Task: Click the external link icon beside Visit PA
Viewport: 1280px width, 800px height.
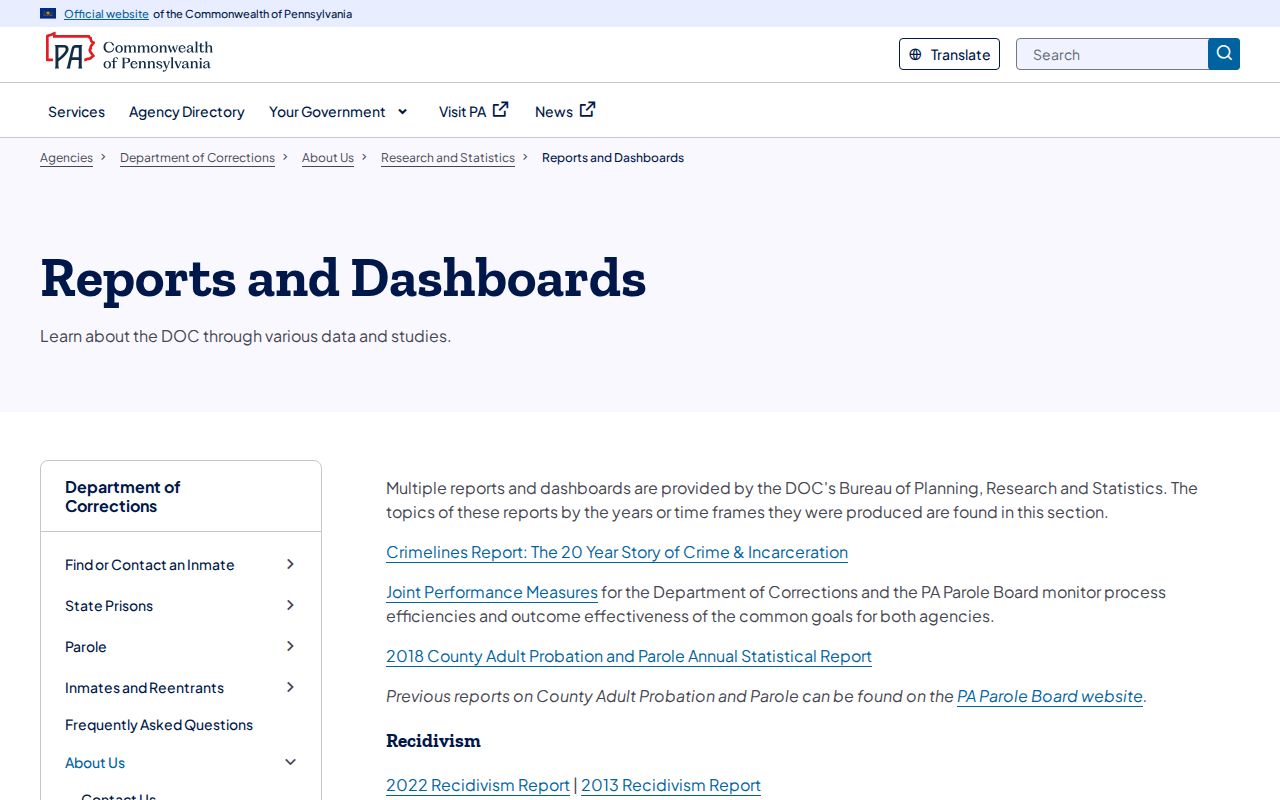Action: point(500,110)
